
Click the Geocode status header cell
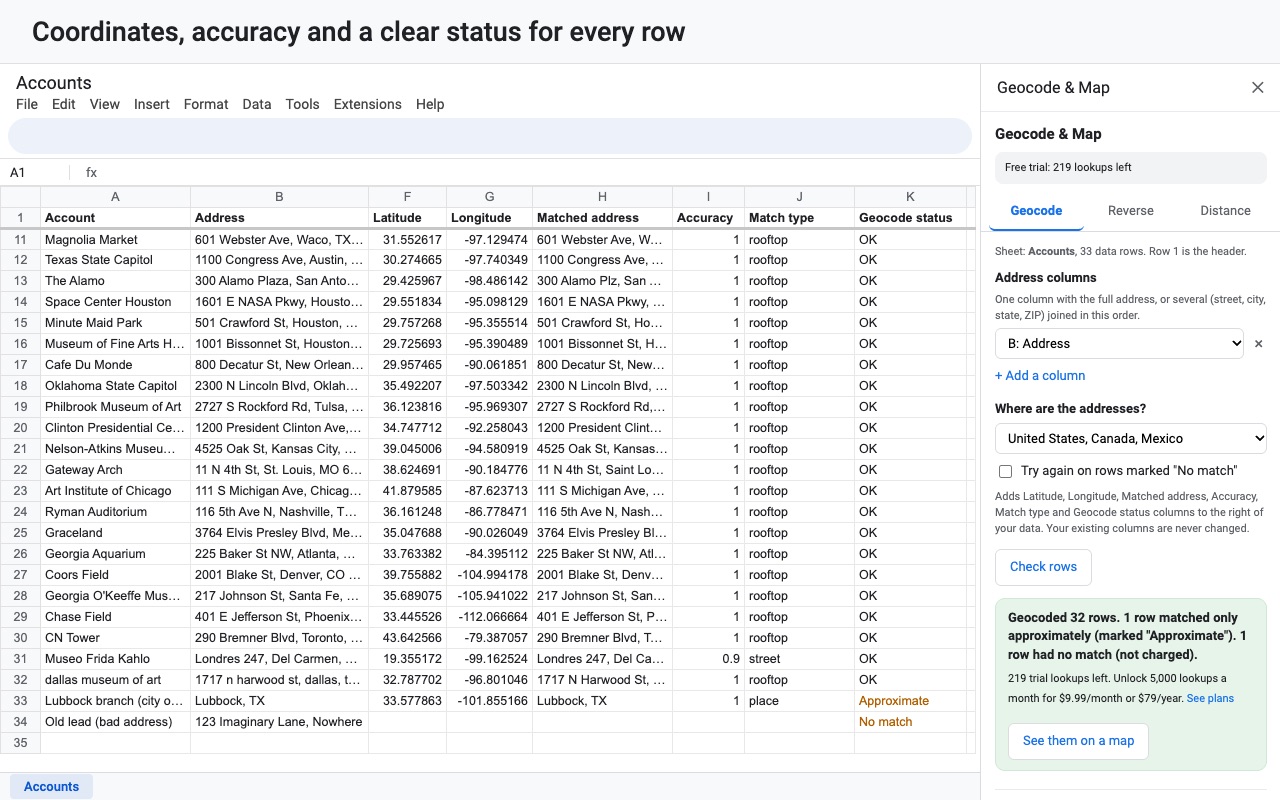click(910, 218)
